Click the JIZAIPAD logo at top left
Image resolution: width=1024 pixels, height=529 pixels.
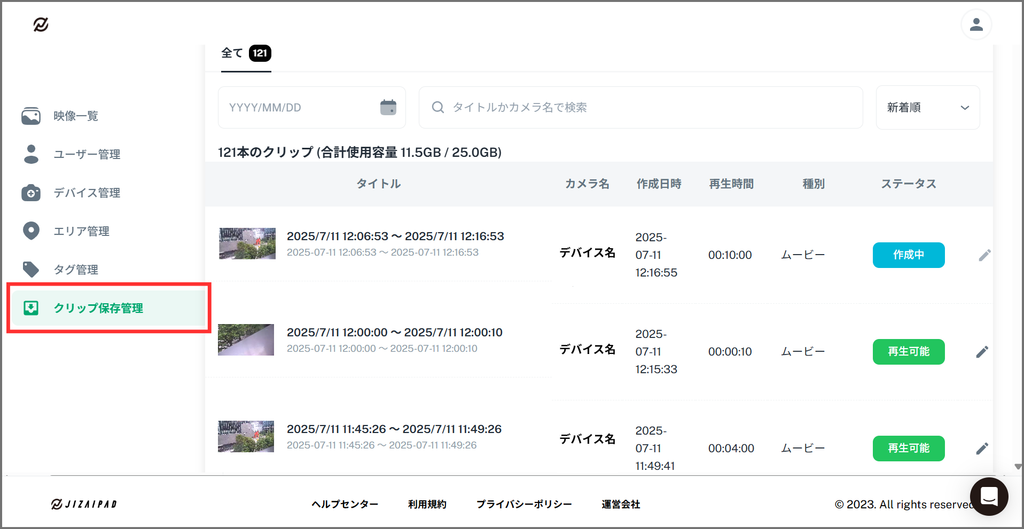41,25
